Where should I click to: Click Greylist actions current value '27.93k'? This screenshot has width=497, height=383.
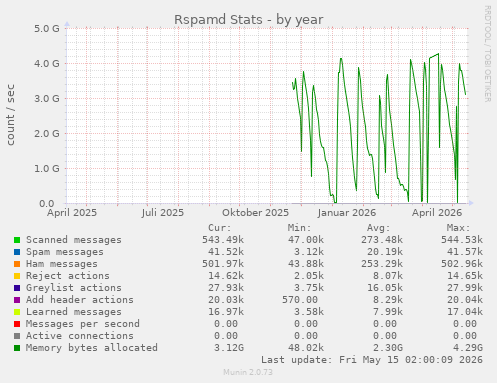coord(226,288)
